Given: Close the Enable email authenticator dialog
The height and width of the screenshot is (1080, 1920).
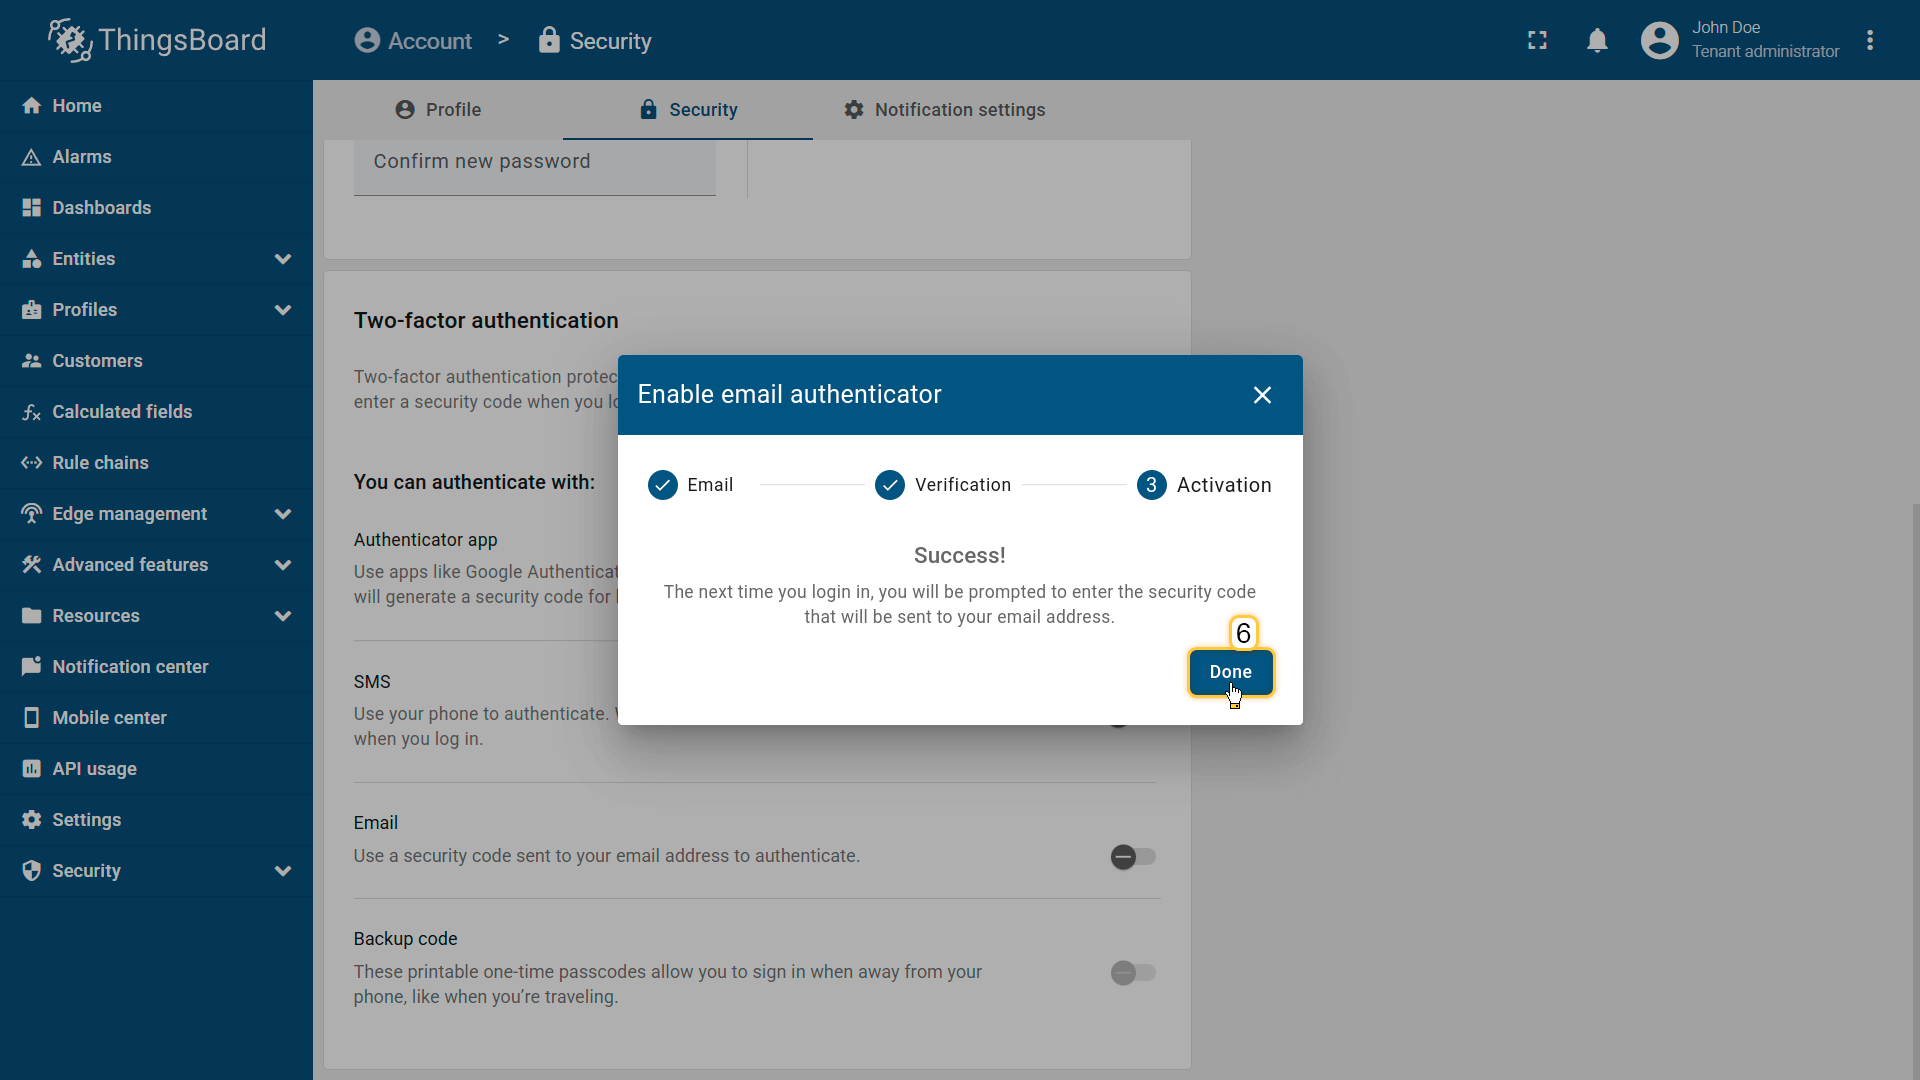Looking at the screenshot, I should pyautogui.click(x=1262, y=395).
